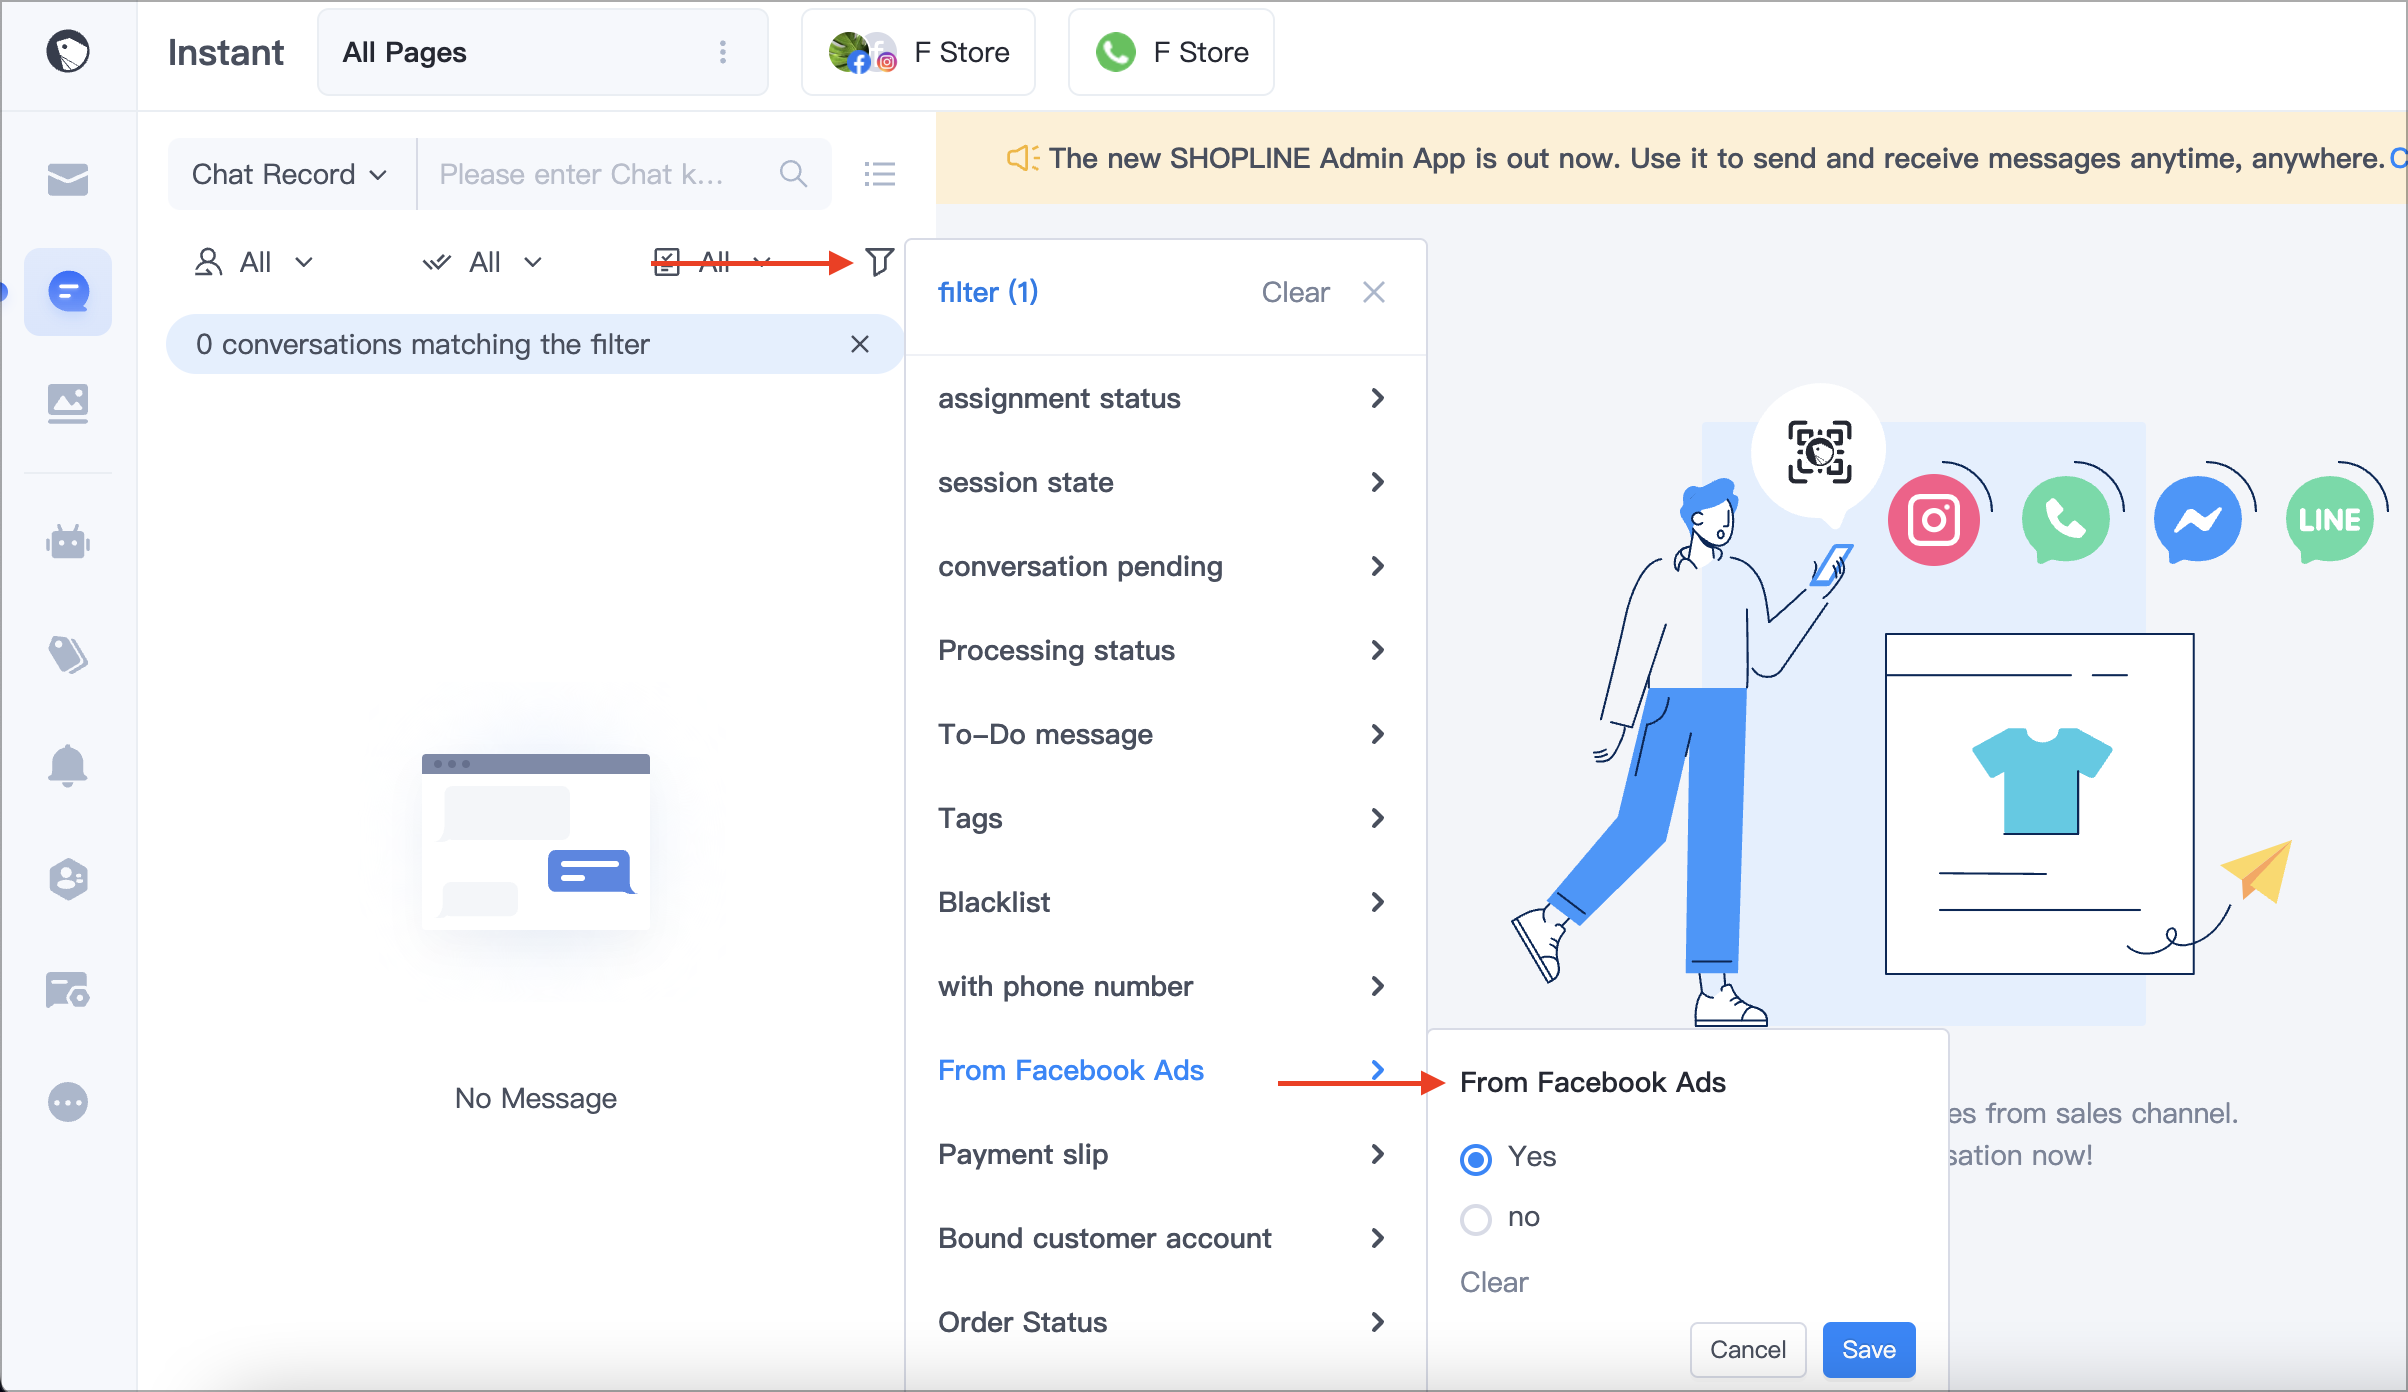Click the QR scan icon bubble

1819,452
